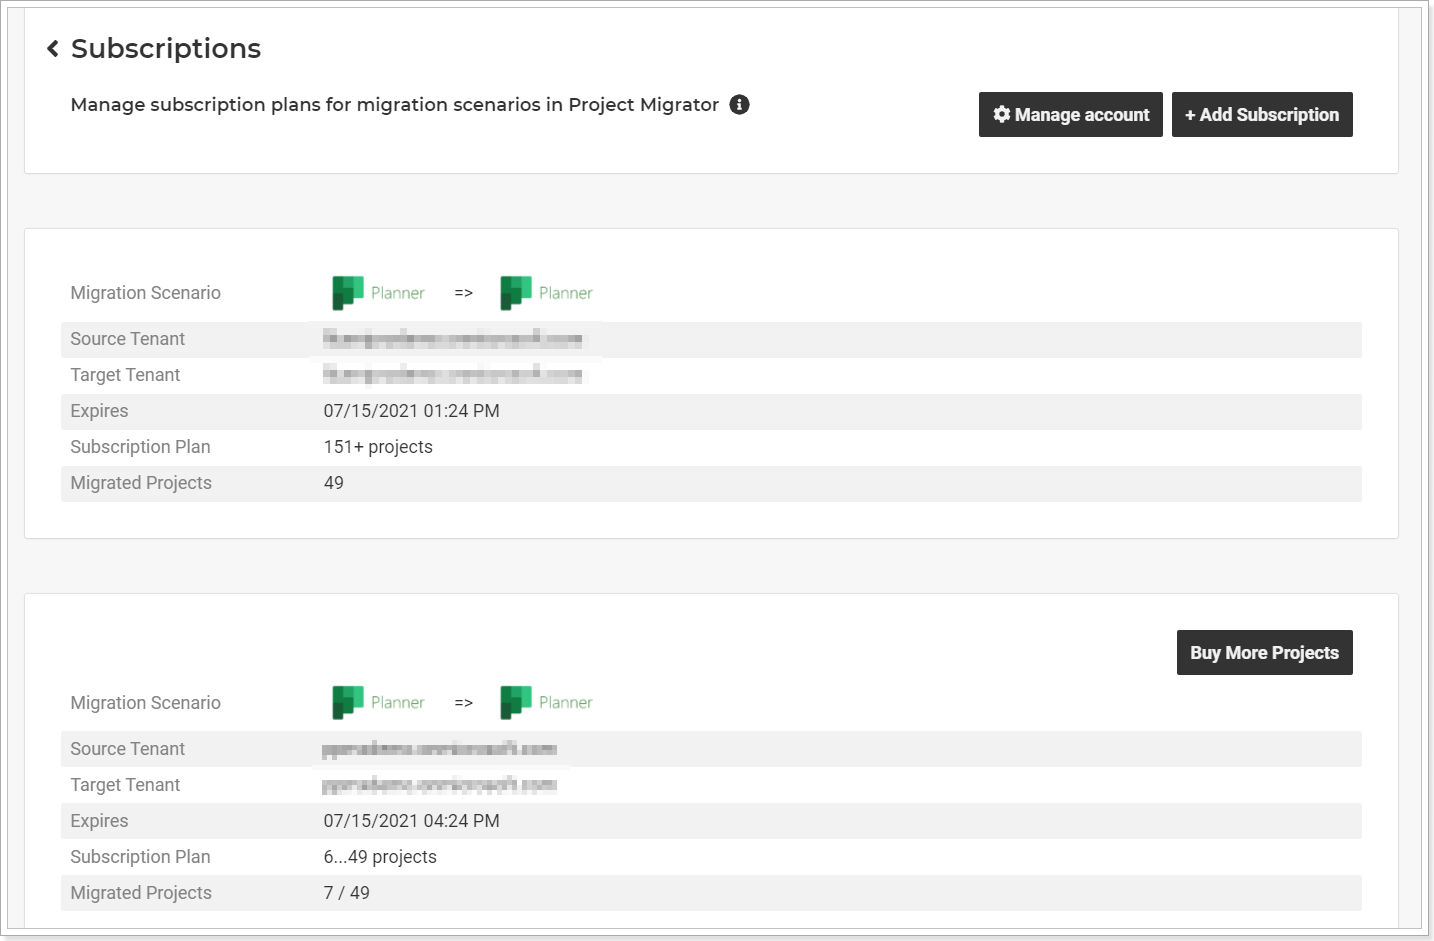Viewport: 1434px width, 941px height.
Task: Click the first Planner target app icon
Action: 514,292
